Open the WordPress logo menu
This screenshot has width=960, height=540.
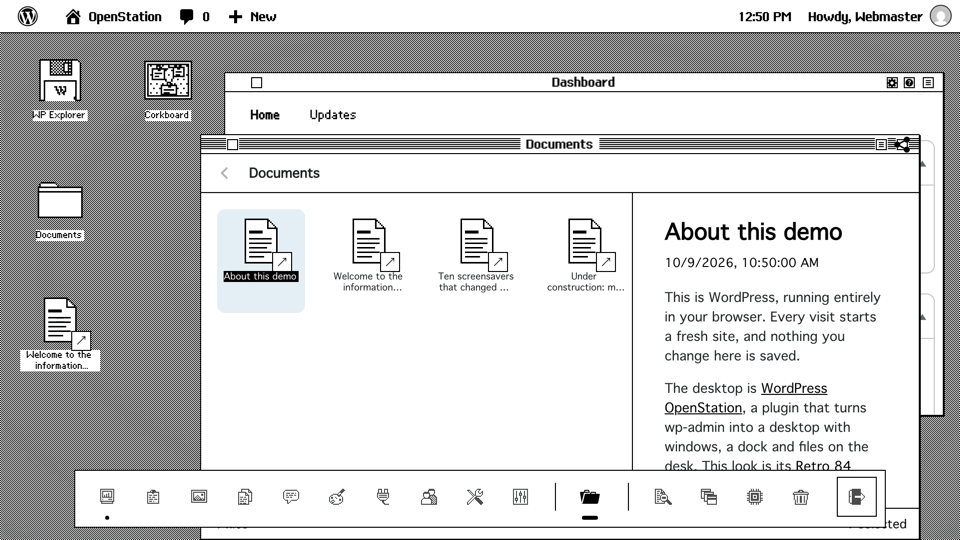point(28,17)
